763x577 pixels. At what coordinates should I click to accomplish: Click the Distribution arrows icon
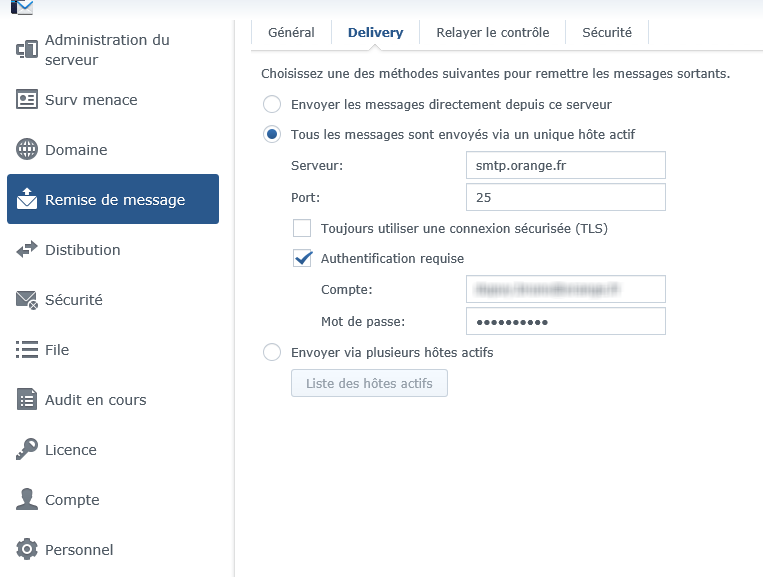27,250
